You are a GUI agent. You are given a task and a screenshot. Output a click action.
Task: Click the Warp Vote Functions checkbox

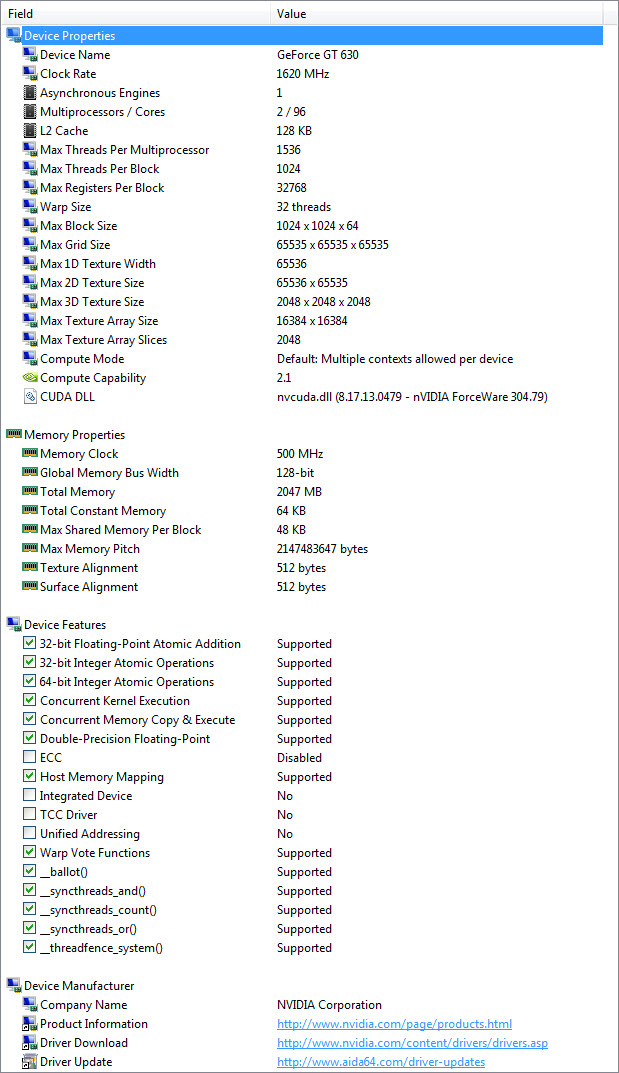coord(29,853)
